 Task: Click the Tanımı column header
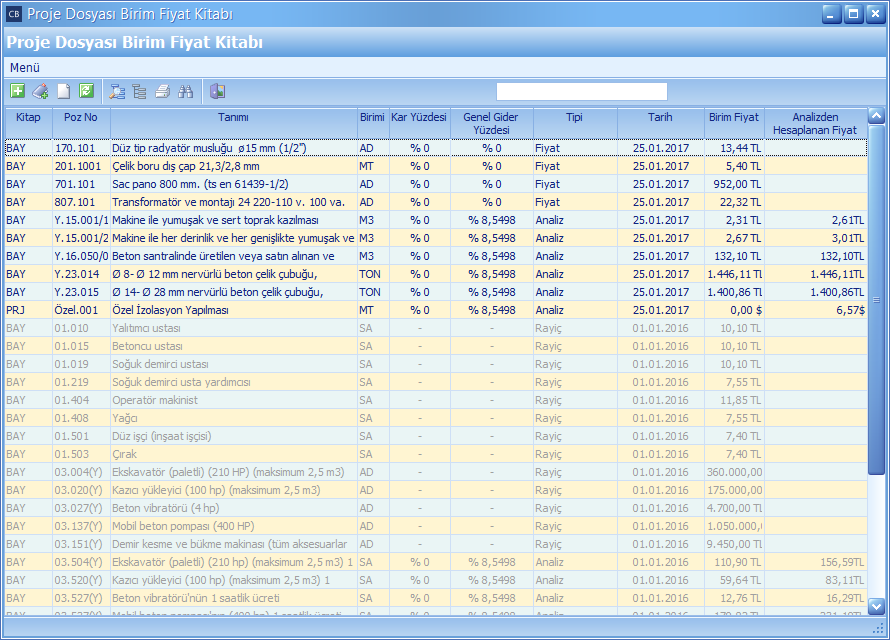pyautogui.click(x=233, y=117)
